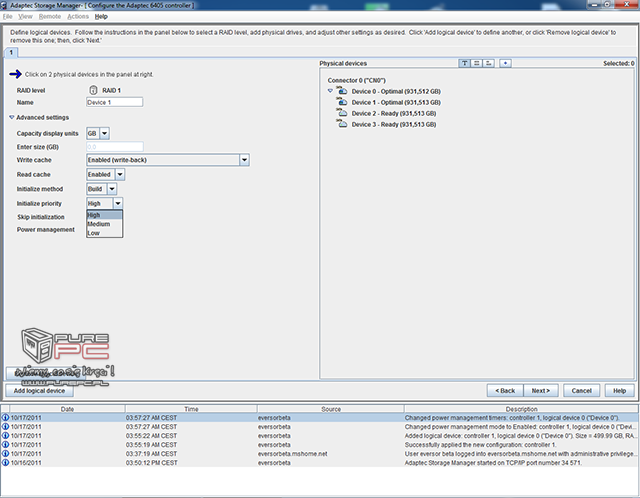The width and height of the screenshot is (640, 498).
Task: Choose Medium in the priority list
Action: coord(104,224)
